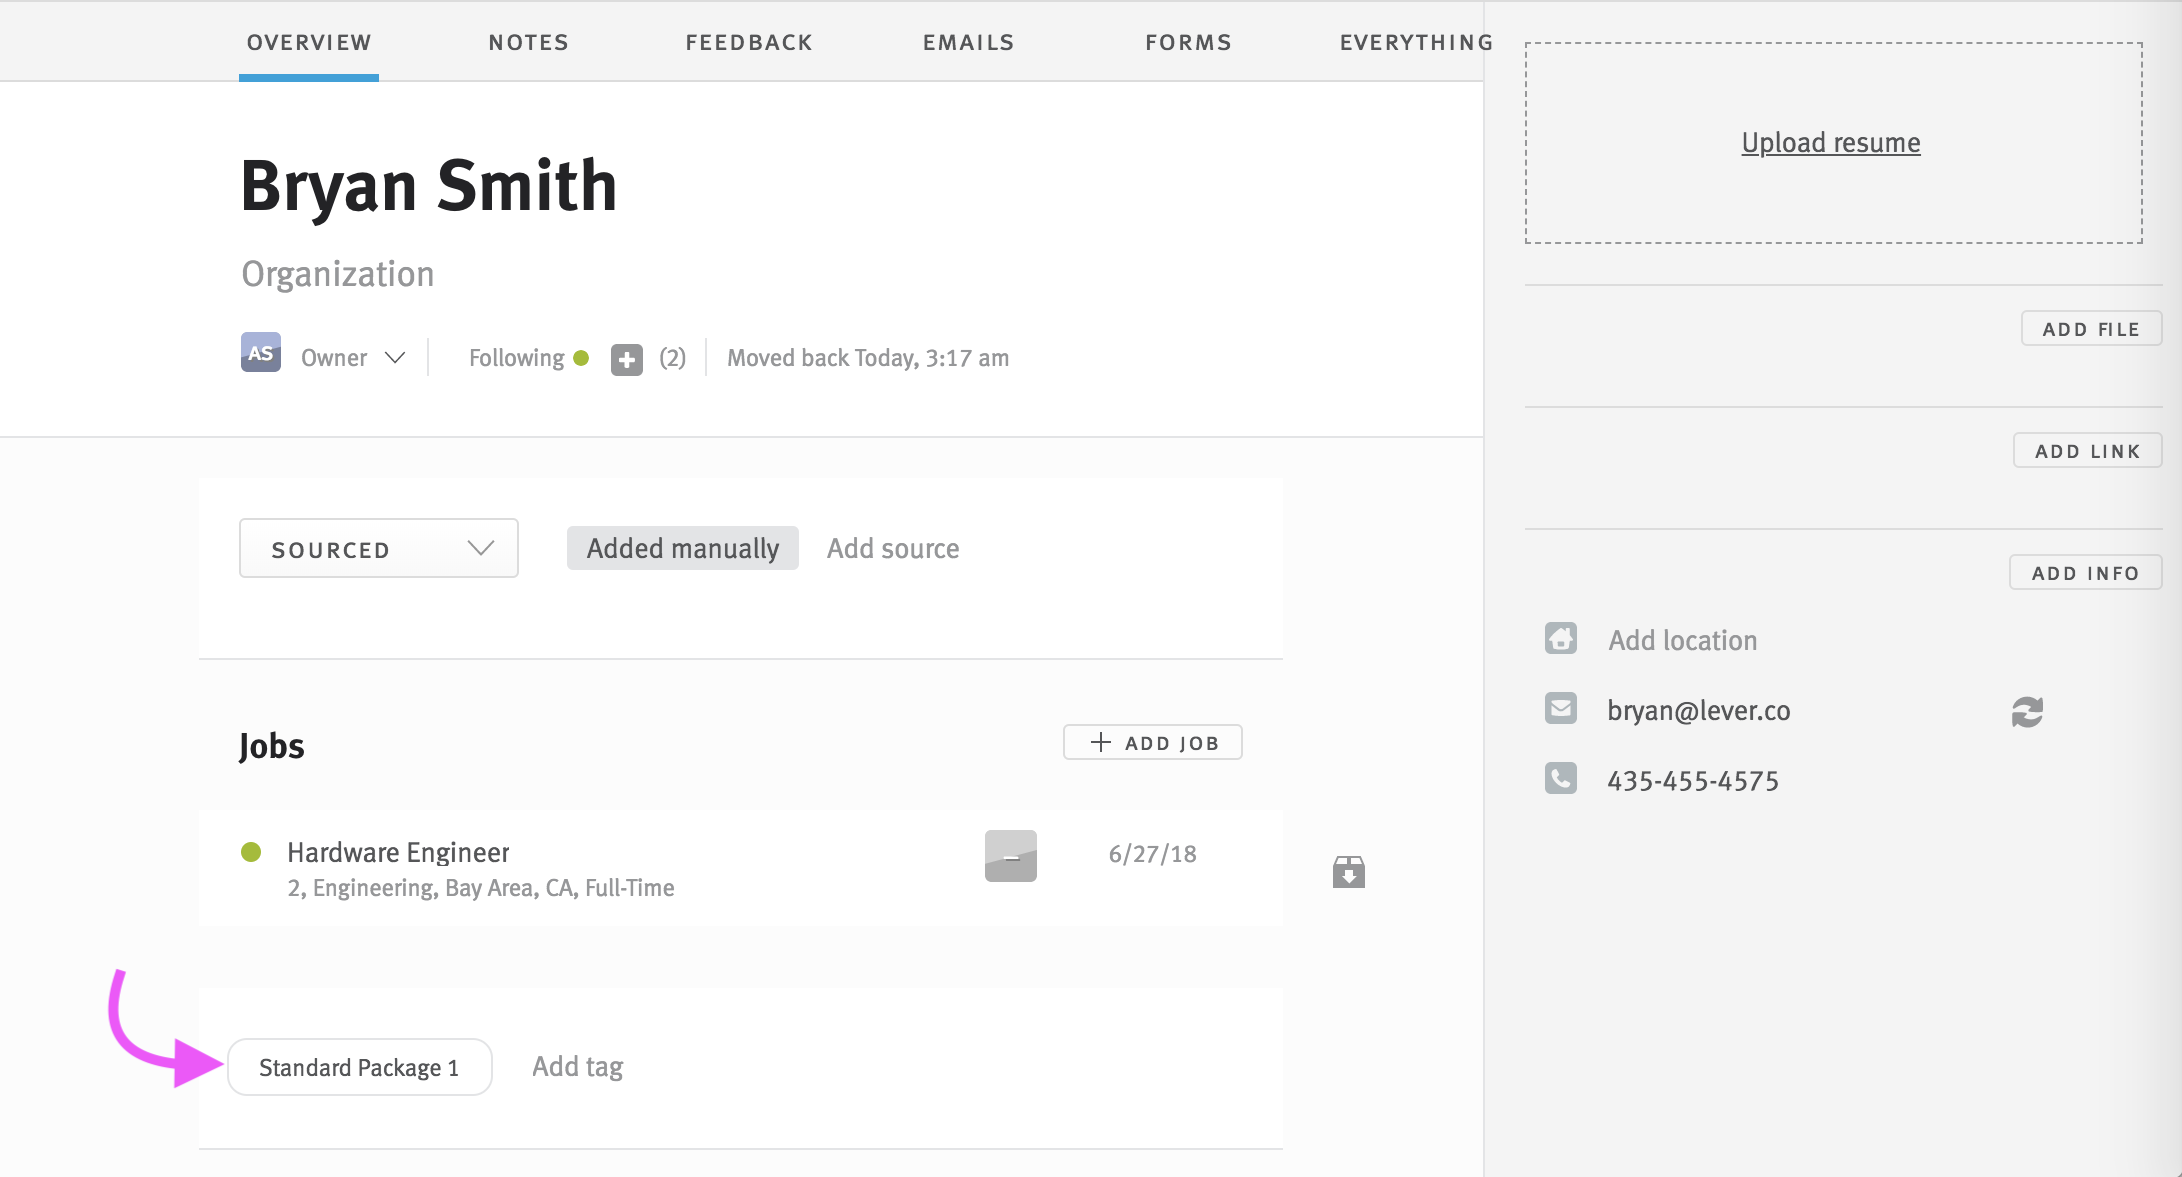Viewport: 2182px width, 1177px height.
Task: Open the Overview tab
Action: 309,43
